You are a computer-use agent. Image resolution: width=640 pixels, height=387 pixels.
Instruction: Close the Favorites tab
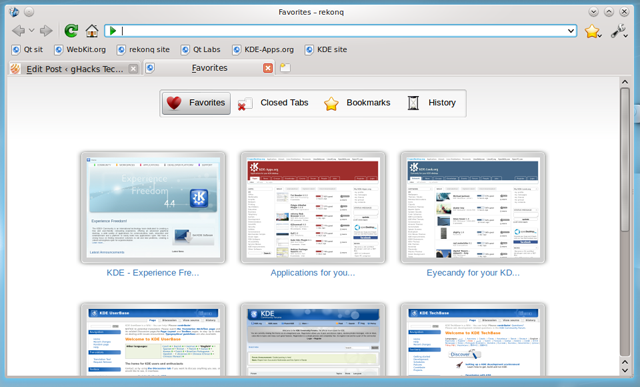(268, 68)
